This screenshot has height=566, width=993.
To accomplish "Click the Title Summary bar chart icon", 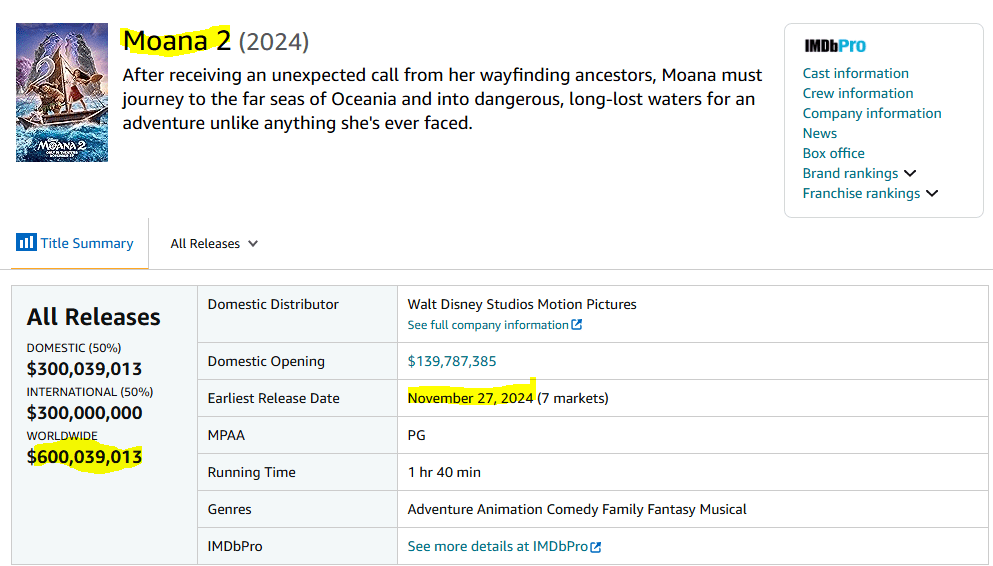I will (26, 243).
